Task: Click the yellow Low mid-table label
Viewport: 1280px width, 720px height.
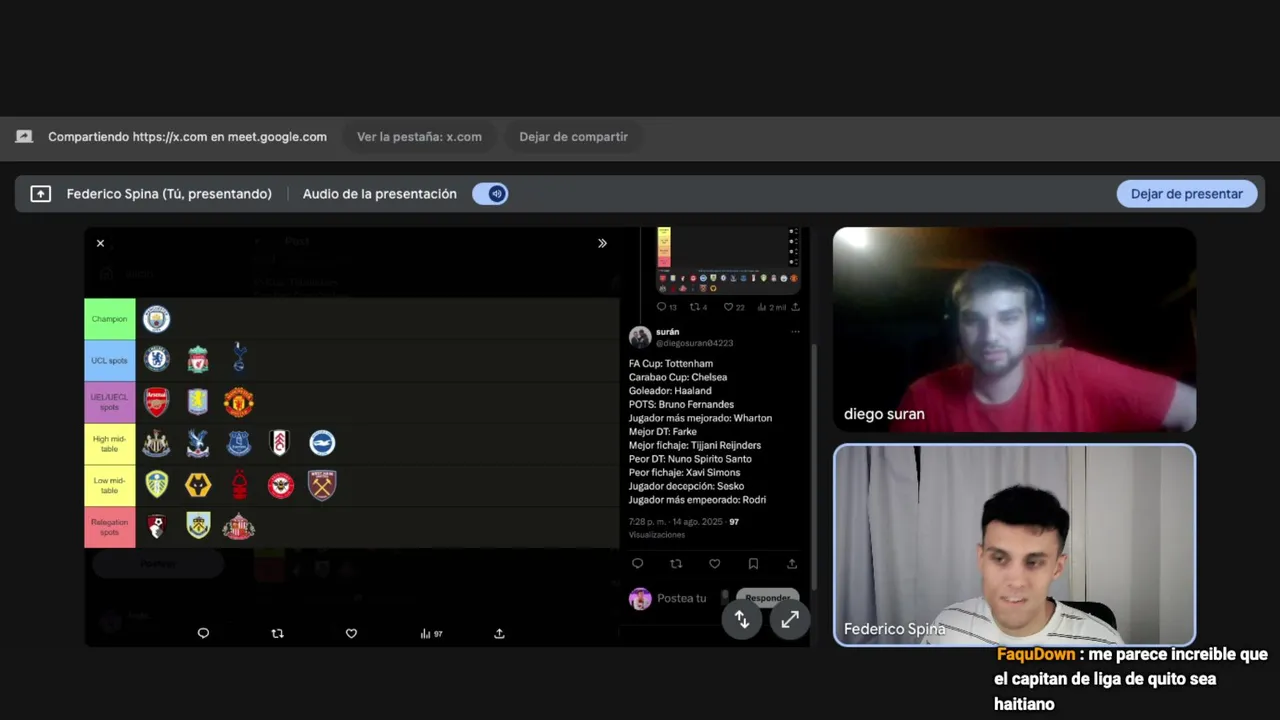Action: pos(110,485)
